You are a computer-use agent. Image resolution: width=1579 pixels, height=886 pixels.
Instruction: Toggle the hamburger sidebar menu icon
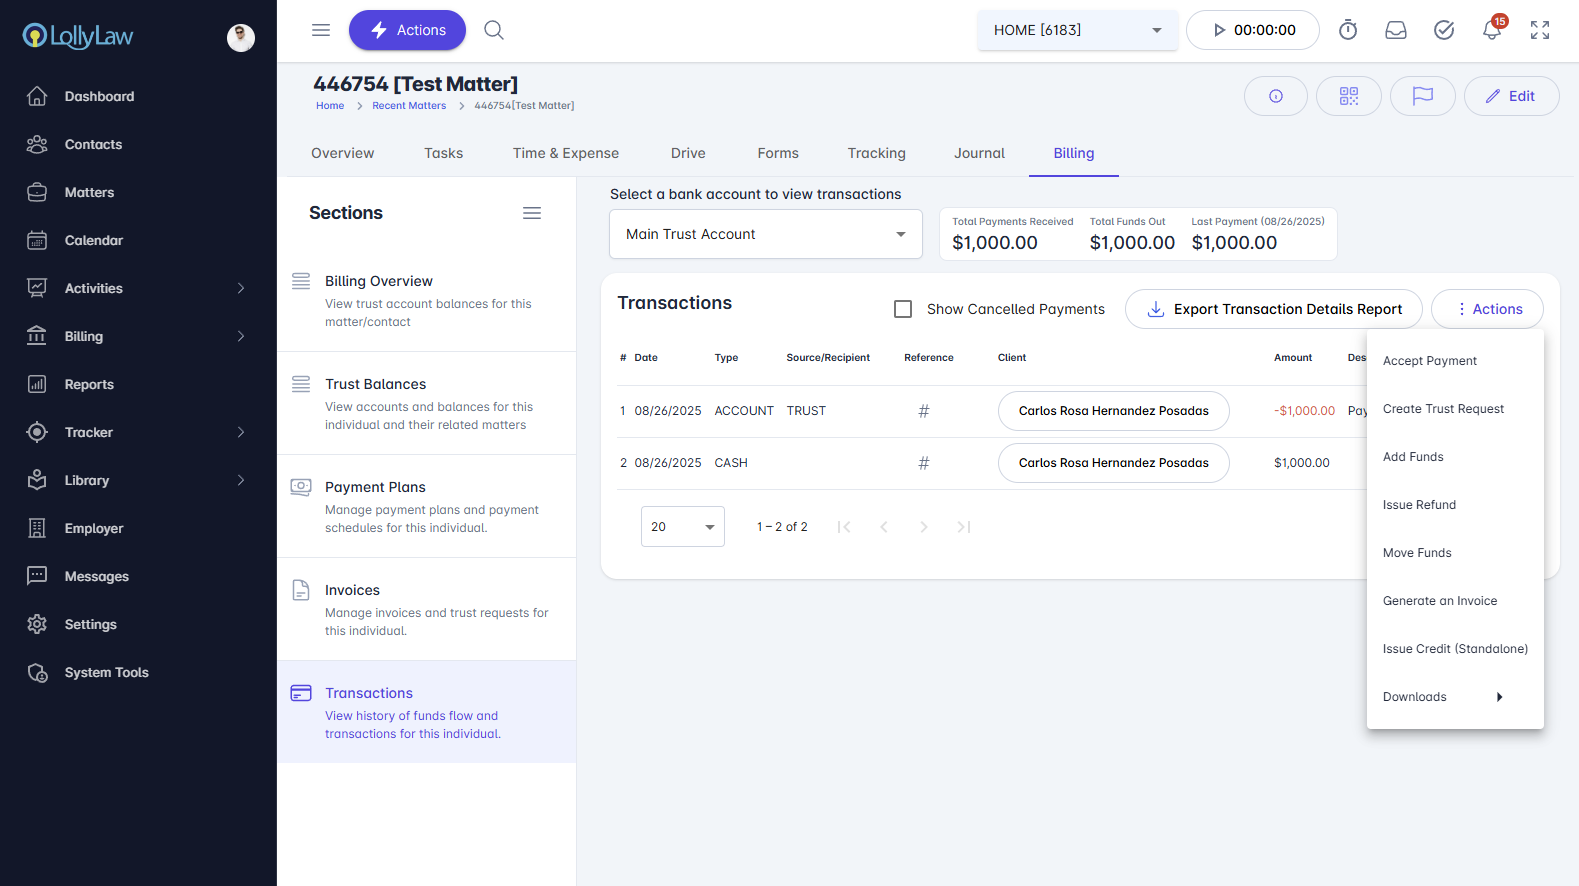(321, 30)
